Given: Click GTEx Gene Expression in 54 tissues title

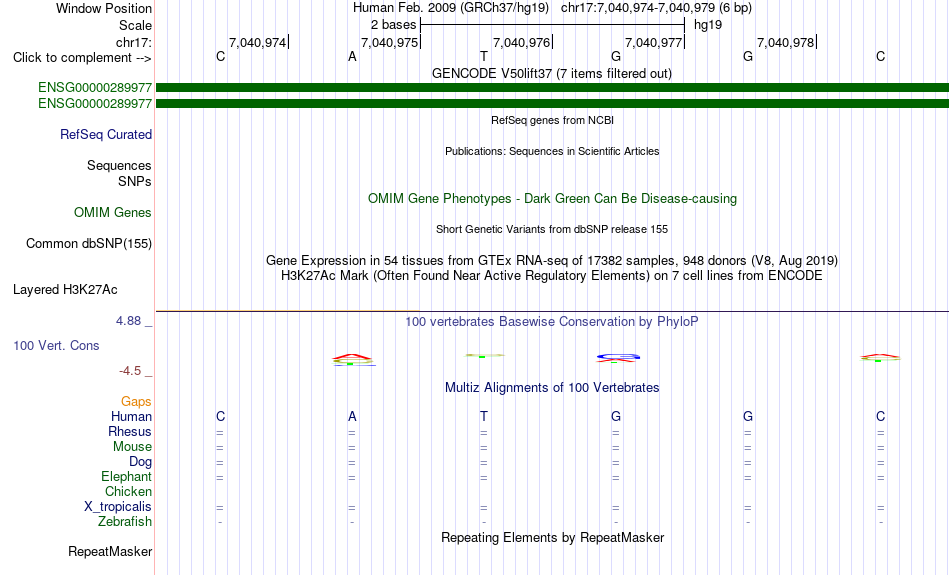Looking at the screenshot, I should (552, 261).
